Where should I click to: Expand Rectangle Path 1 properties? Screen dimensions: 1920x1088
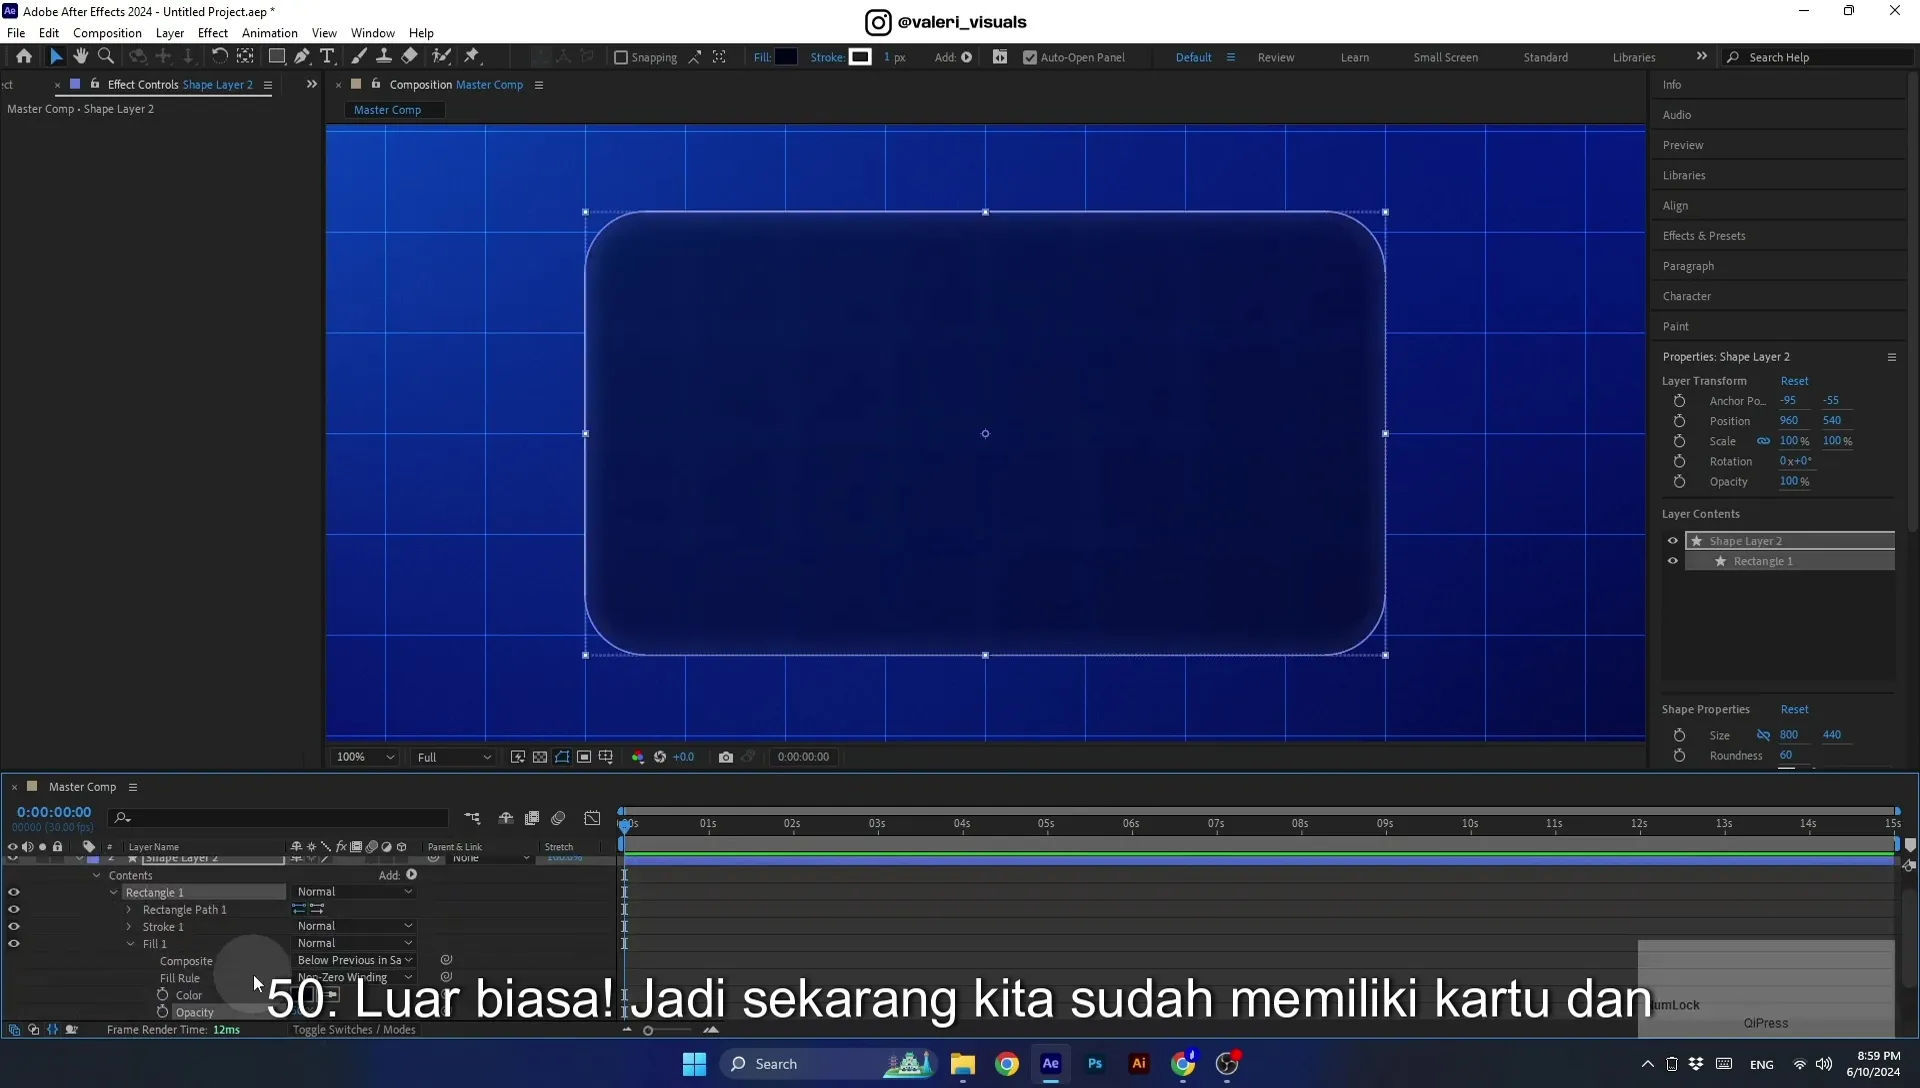coord(129,910)
